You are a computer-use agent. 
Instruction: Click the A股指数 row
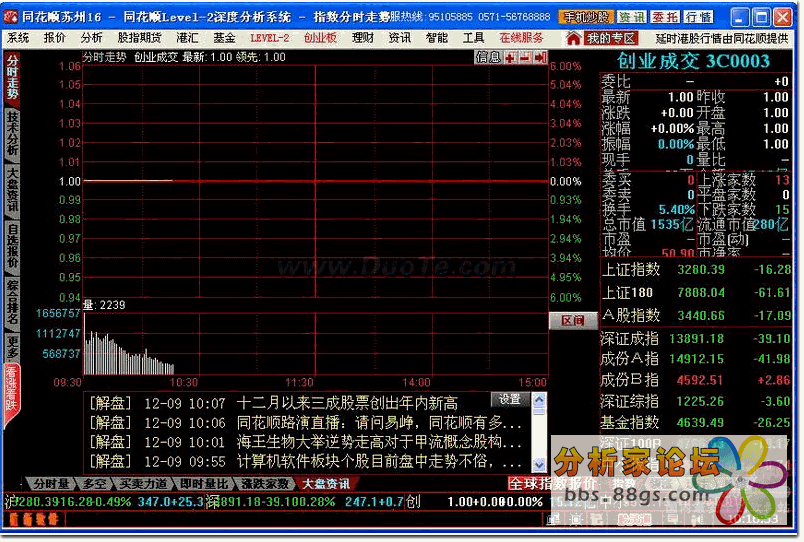tap(696, 315)
